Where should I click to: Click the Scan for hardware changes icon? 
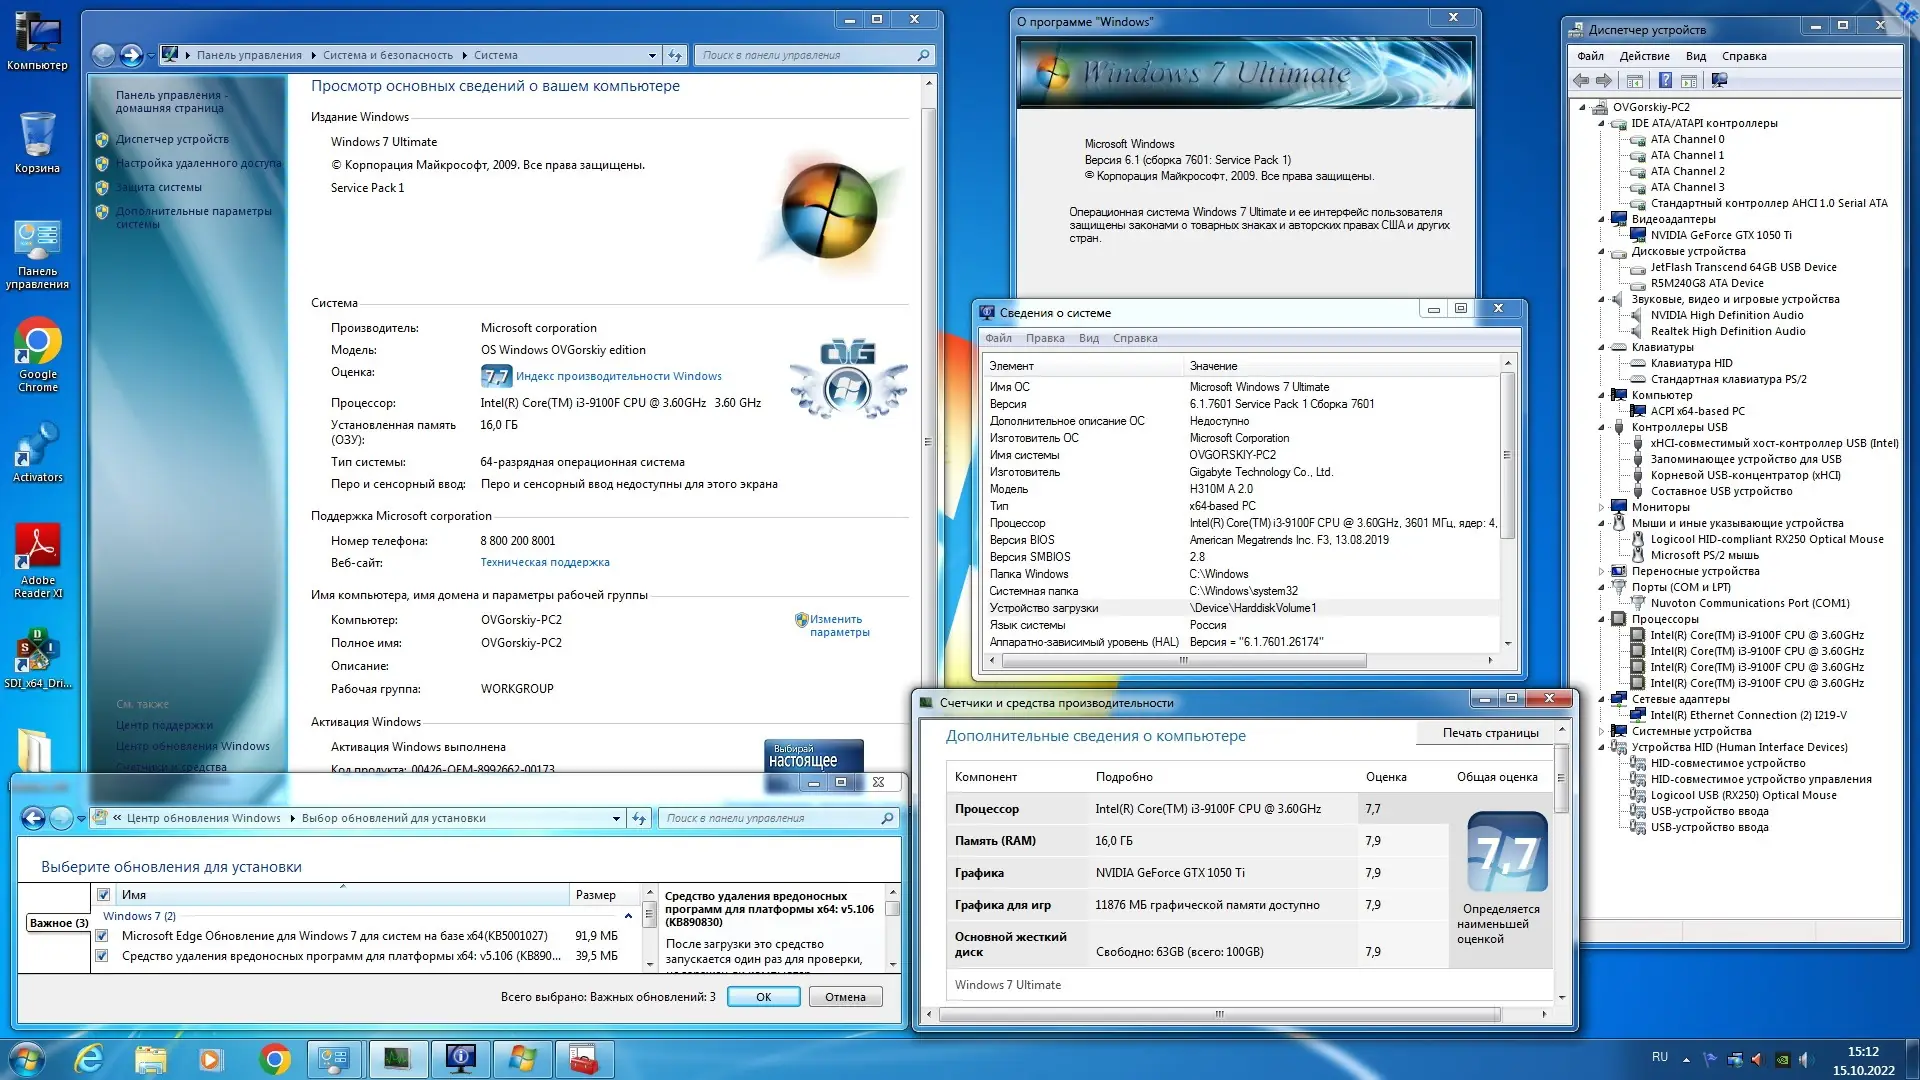tap(1719, 81)
